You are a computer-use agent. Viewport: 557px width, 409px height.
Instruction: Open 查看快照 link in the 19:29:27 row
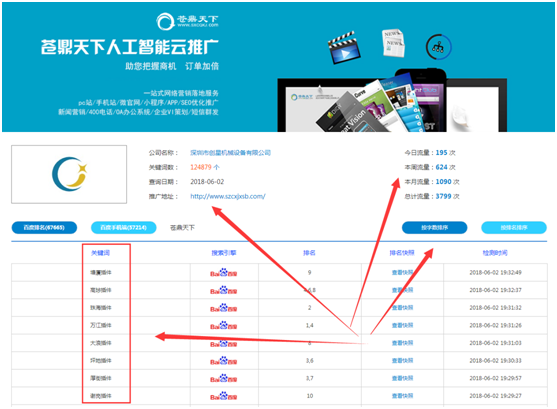pos(402,396)
